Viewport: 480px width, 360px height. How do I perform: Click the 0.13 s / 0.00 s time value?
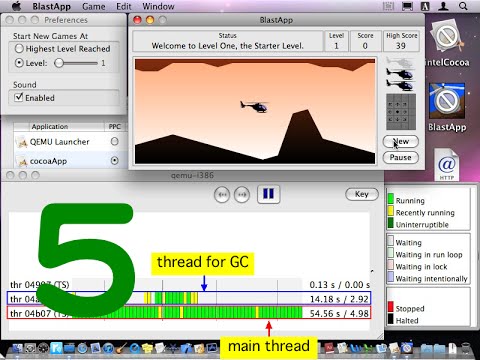[339, 285]
